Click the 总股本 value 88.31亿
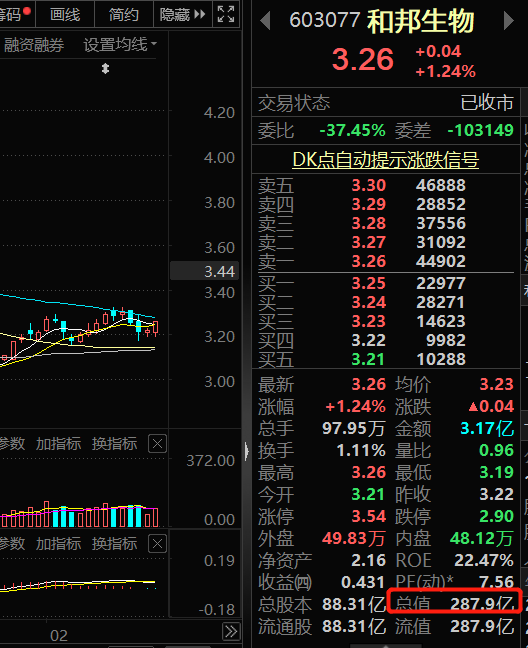The height and width of the screenshot is (648, 528). coord(354,605)
